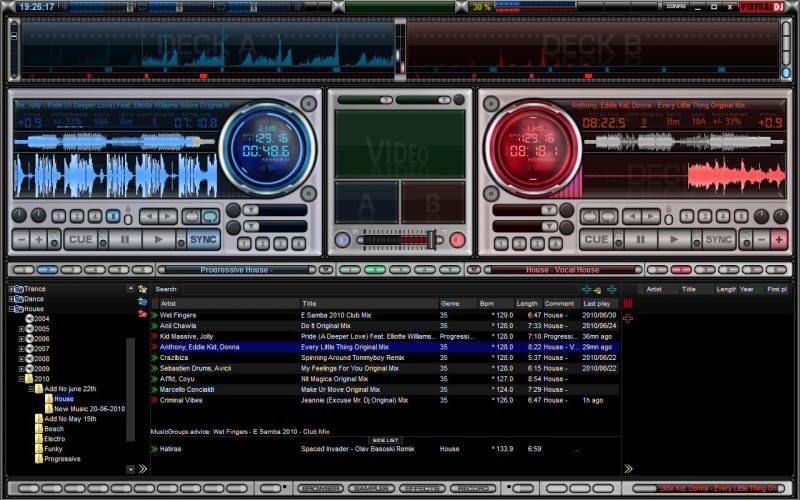Image resolution: width=800 pixels, height=500 pixels.
Task: Set a 1-beat loop on Deck A
Action: tap(58, 216)
